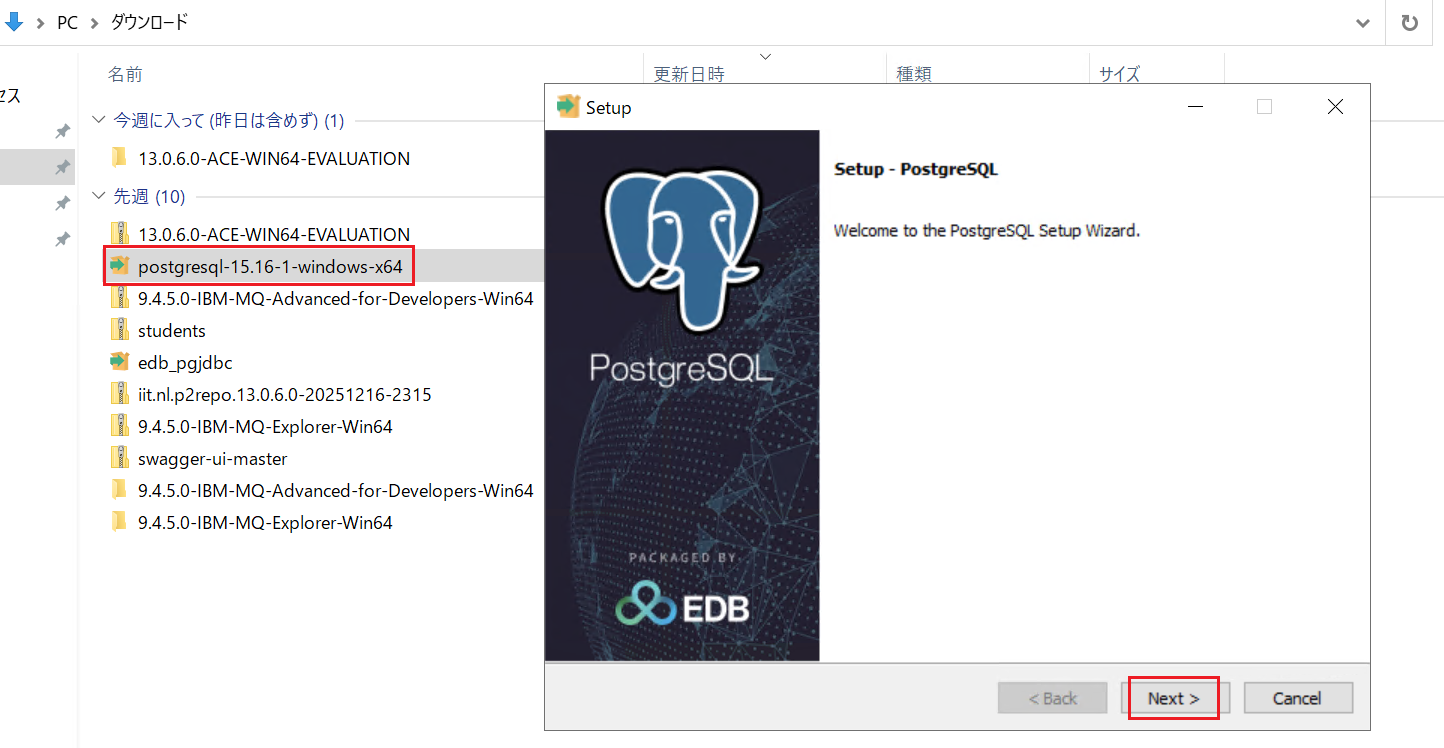This screenshot has width=1444, height=748.
Task: Click first pin icon in sidebar
Action: (62, 131)
